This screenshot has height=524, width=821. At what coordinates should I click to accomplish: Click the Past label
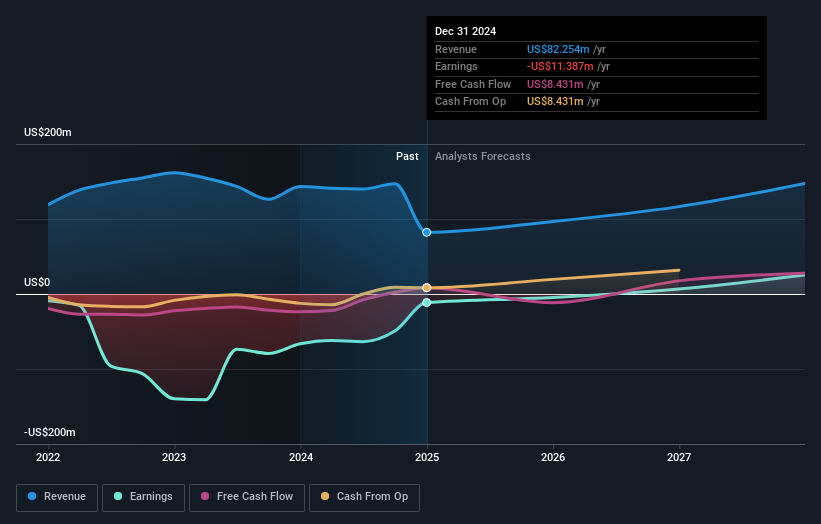[407, 157]
